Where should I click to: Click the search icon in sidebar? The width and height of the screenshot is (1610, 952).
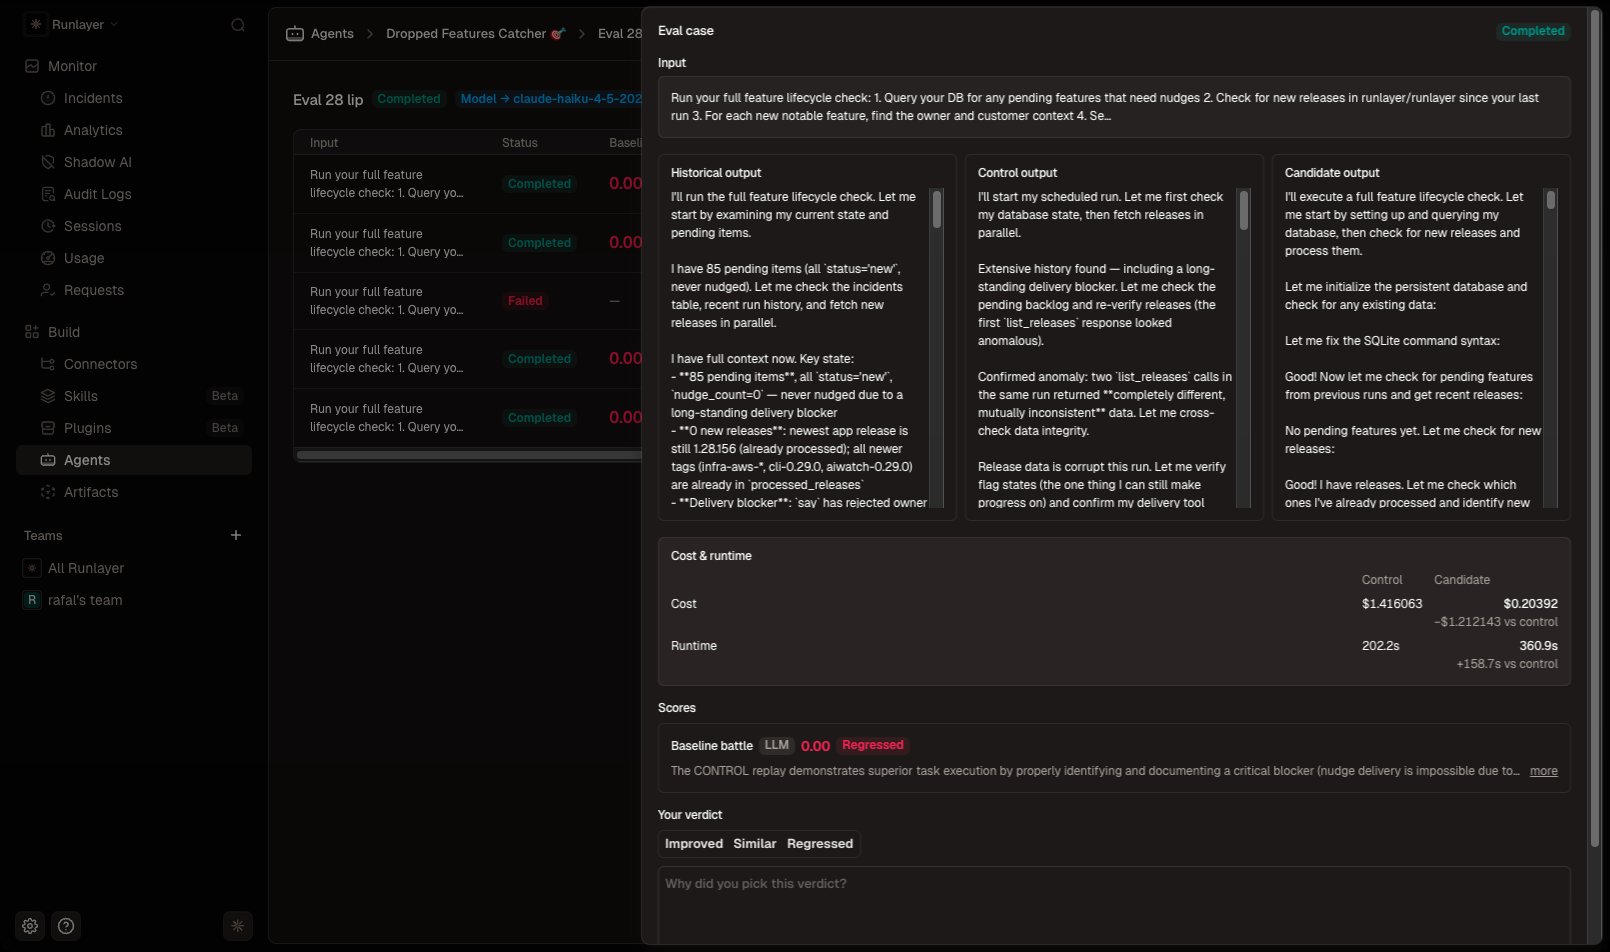(238, 25)
